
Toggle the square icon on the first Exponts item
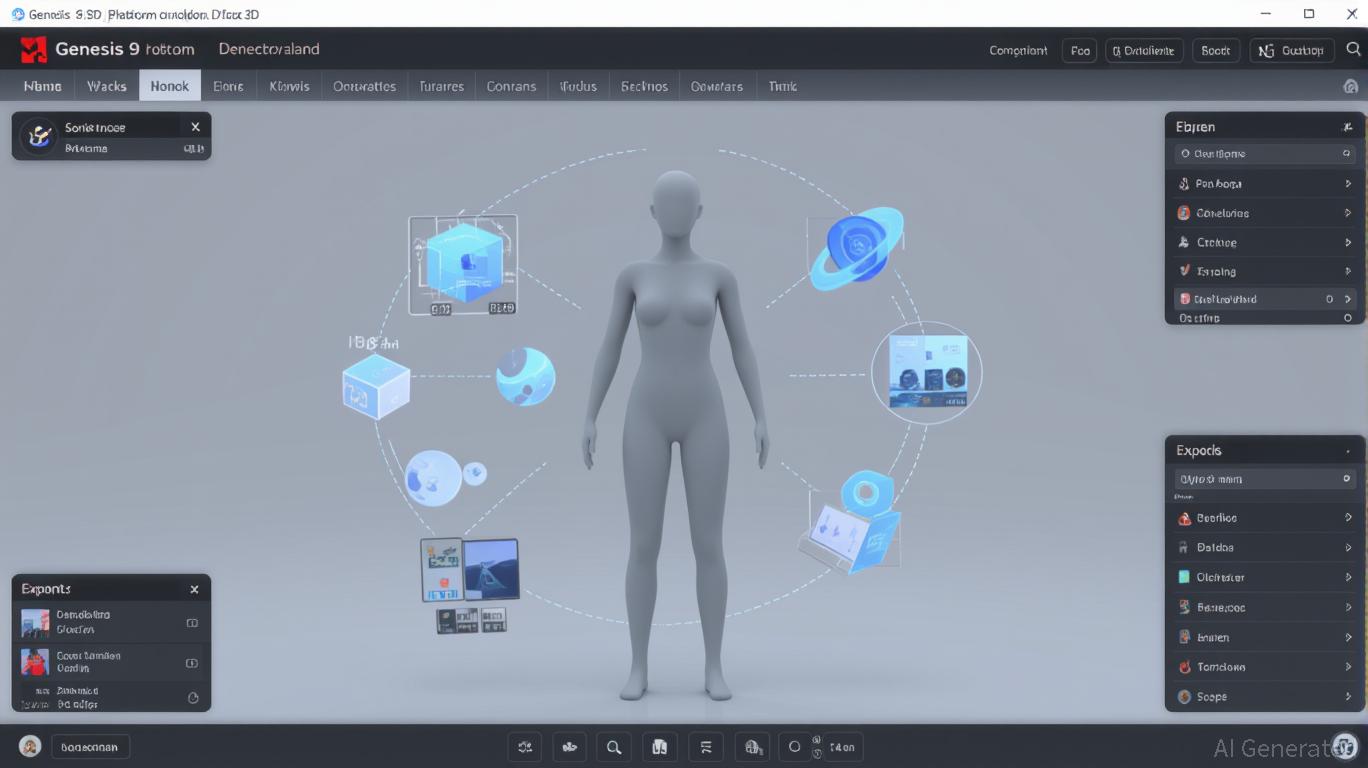192,623
